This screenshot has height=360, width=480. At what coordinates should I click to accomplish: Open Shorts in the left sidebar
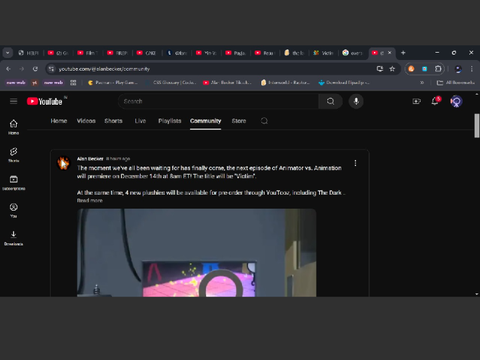[x=13, y=155]
